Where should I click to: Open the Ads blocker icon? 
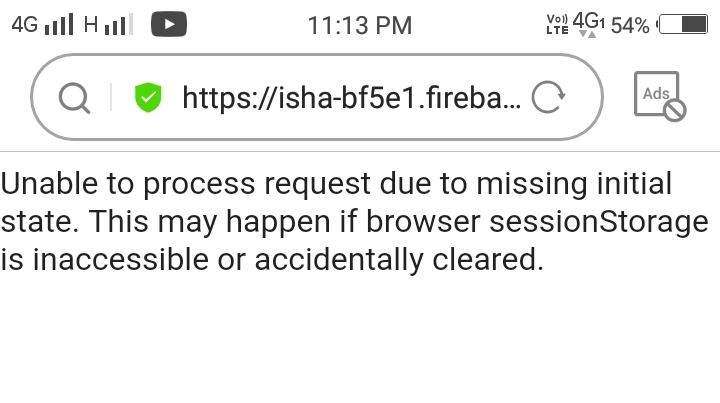[659, 96]
